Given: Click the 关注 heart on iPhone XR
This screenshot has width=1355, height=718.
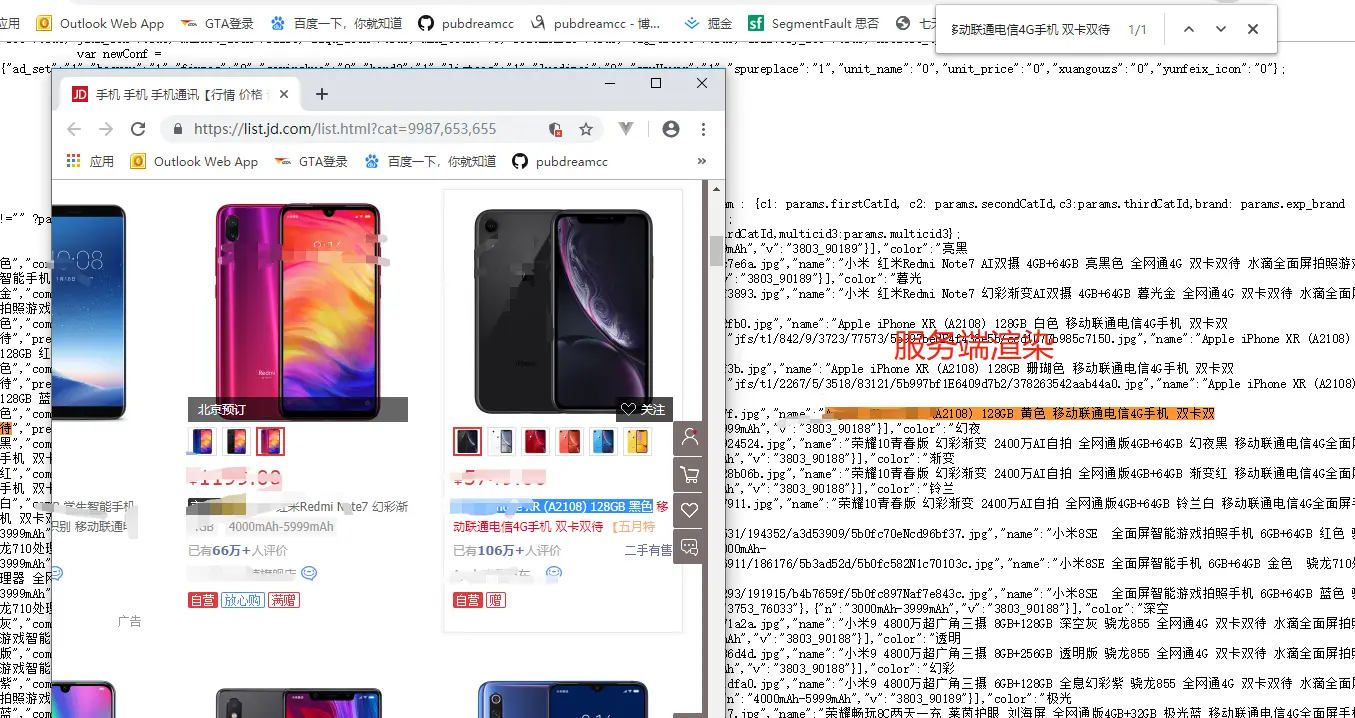Looking at the screenshot, I should 642,409.
